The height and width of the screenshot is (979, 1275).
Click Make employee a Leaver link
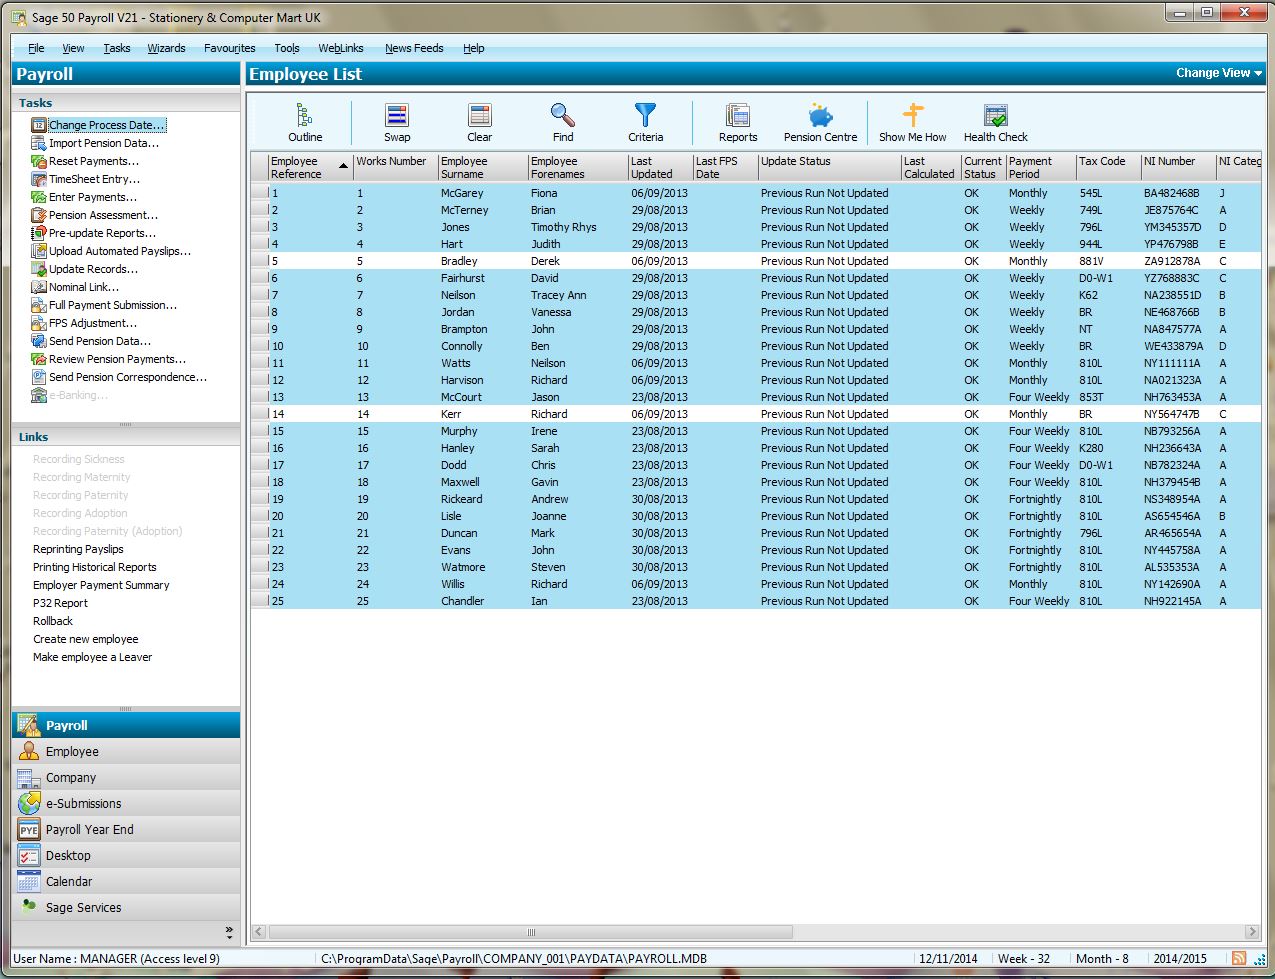coord(93,657)
